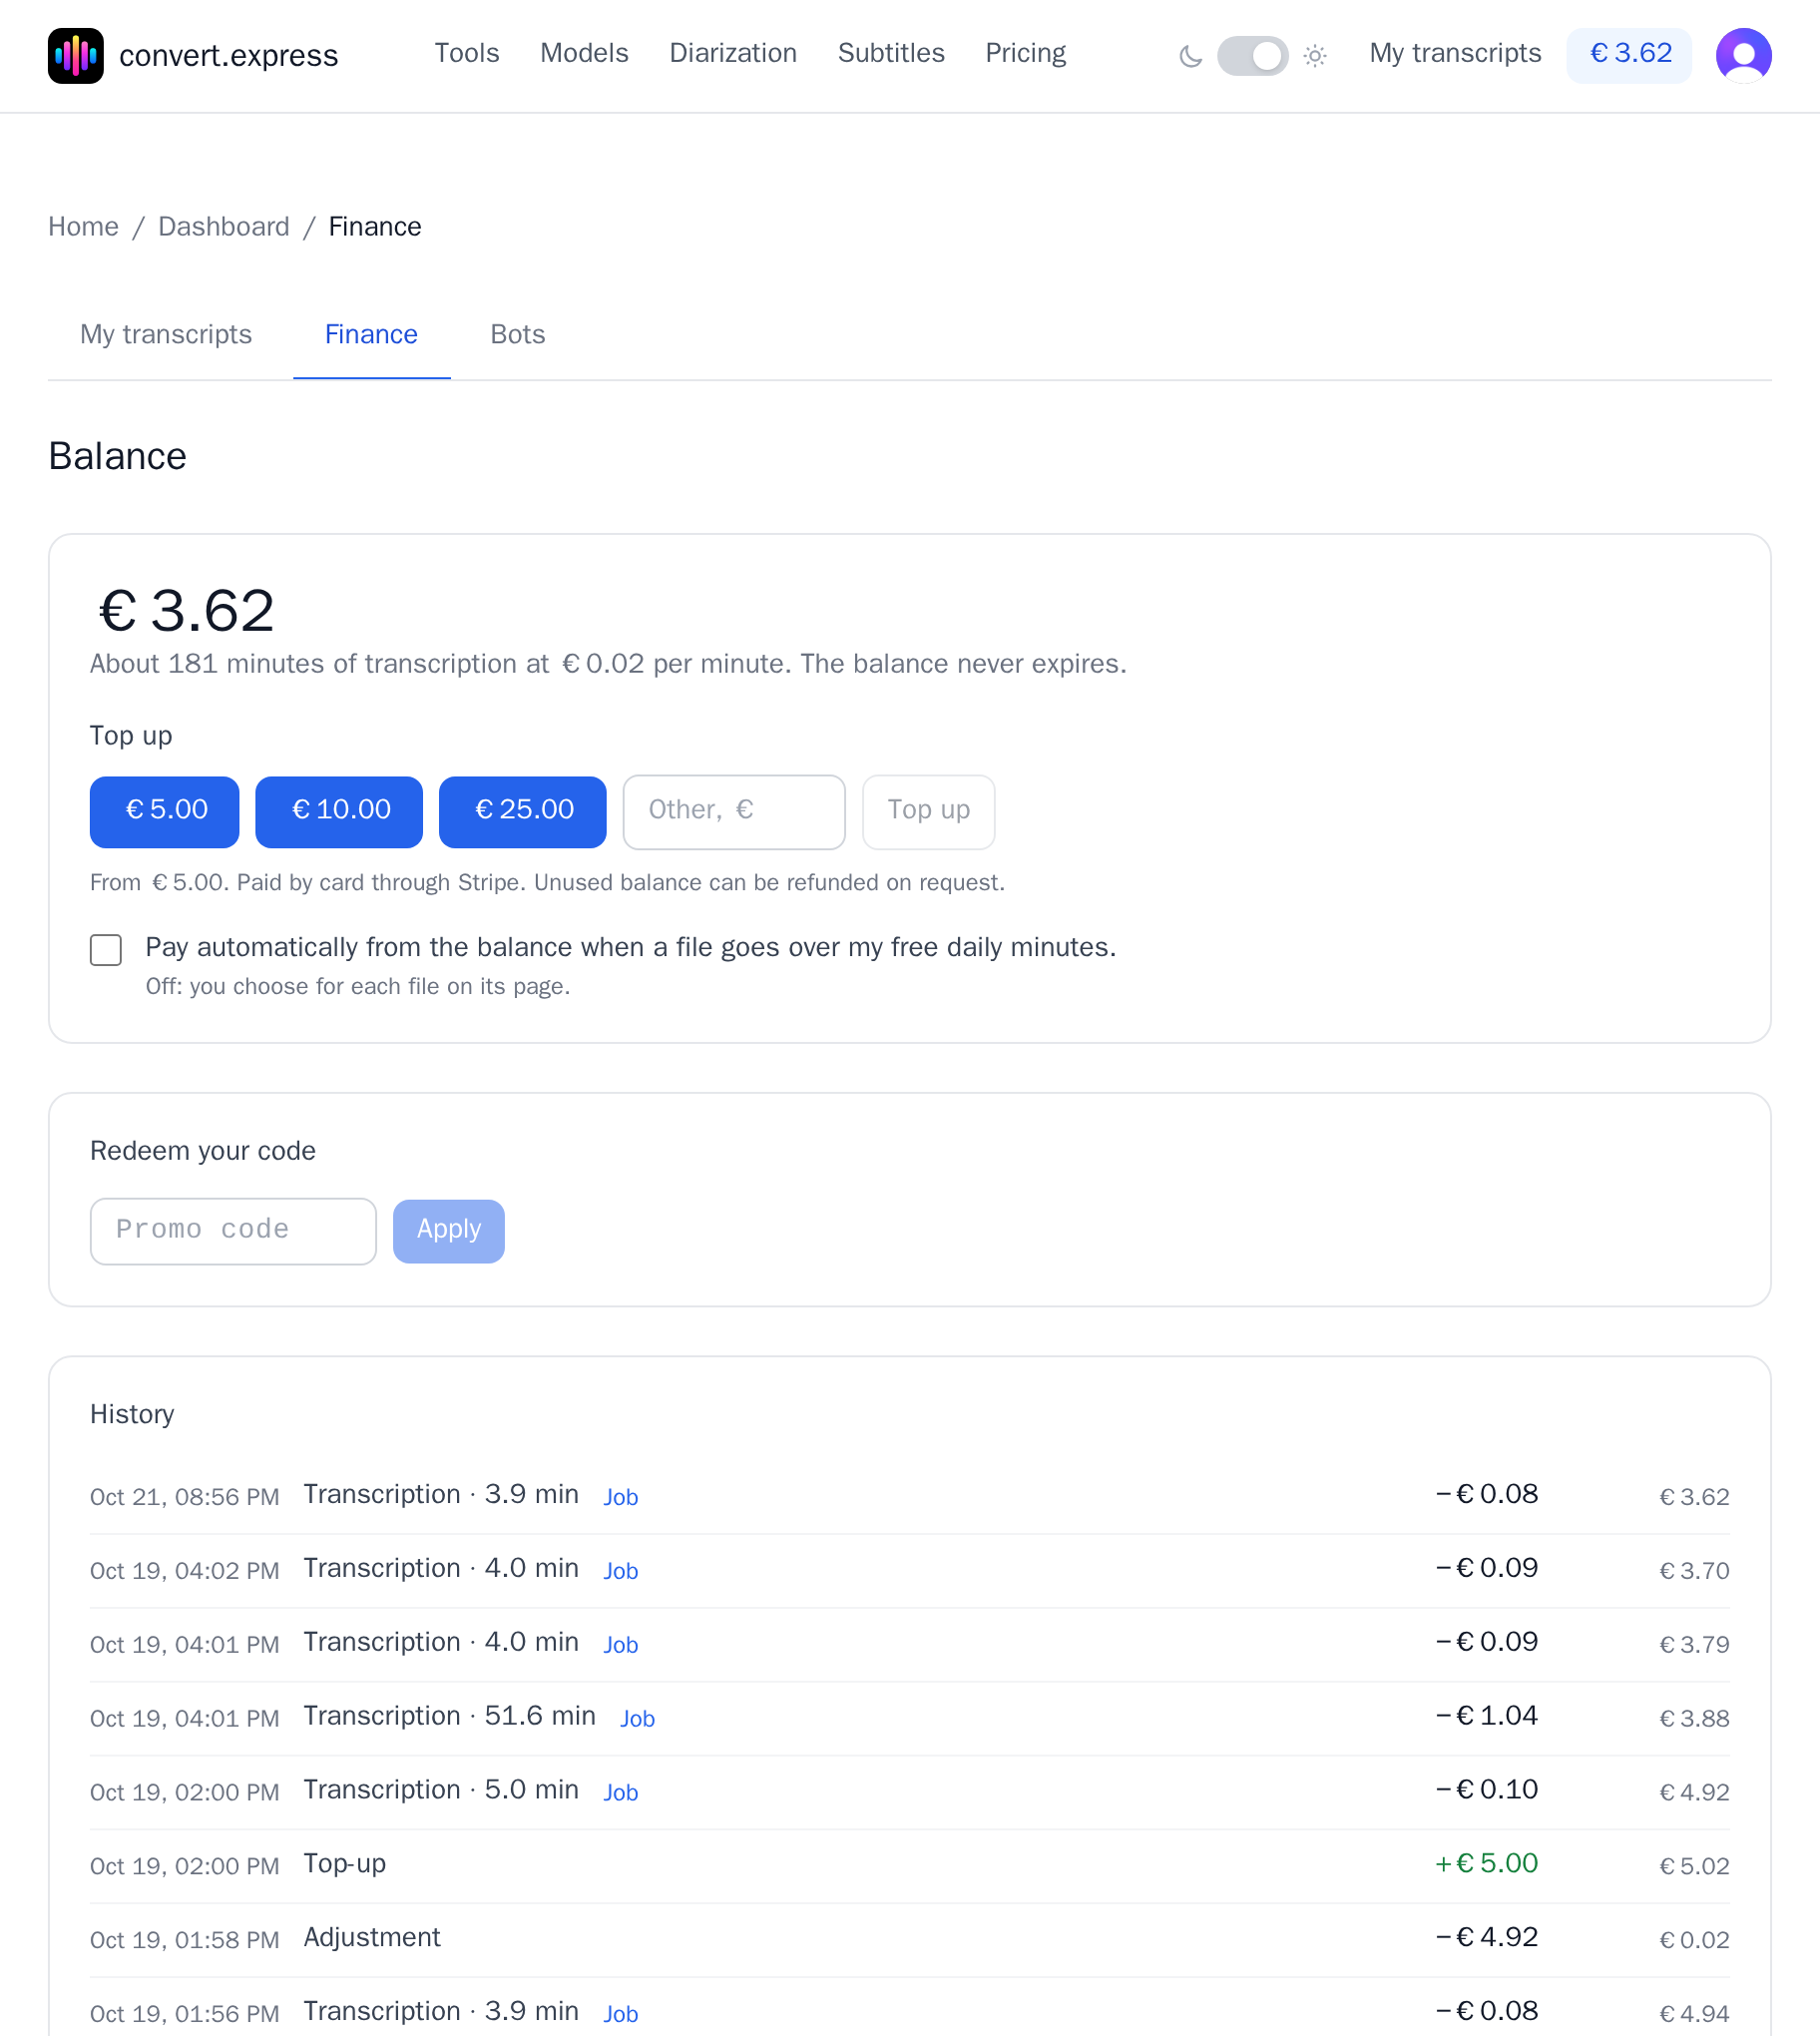The image size is (1820, 2036).
Task: Focus the Other € amount field
Action: point(734,811)
